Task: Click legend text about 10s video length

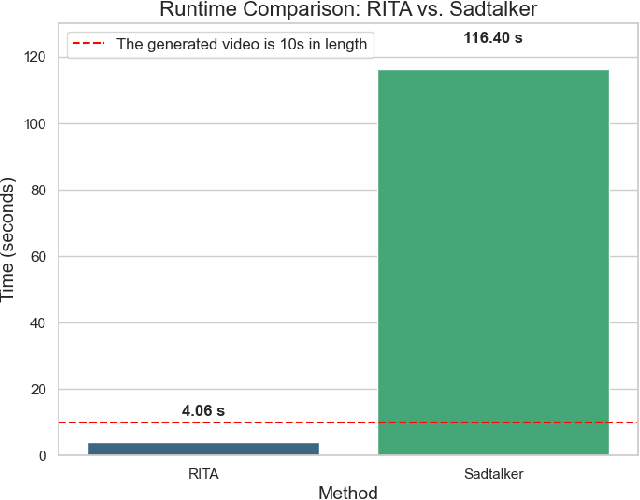Action: (x=242, y=44)
